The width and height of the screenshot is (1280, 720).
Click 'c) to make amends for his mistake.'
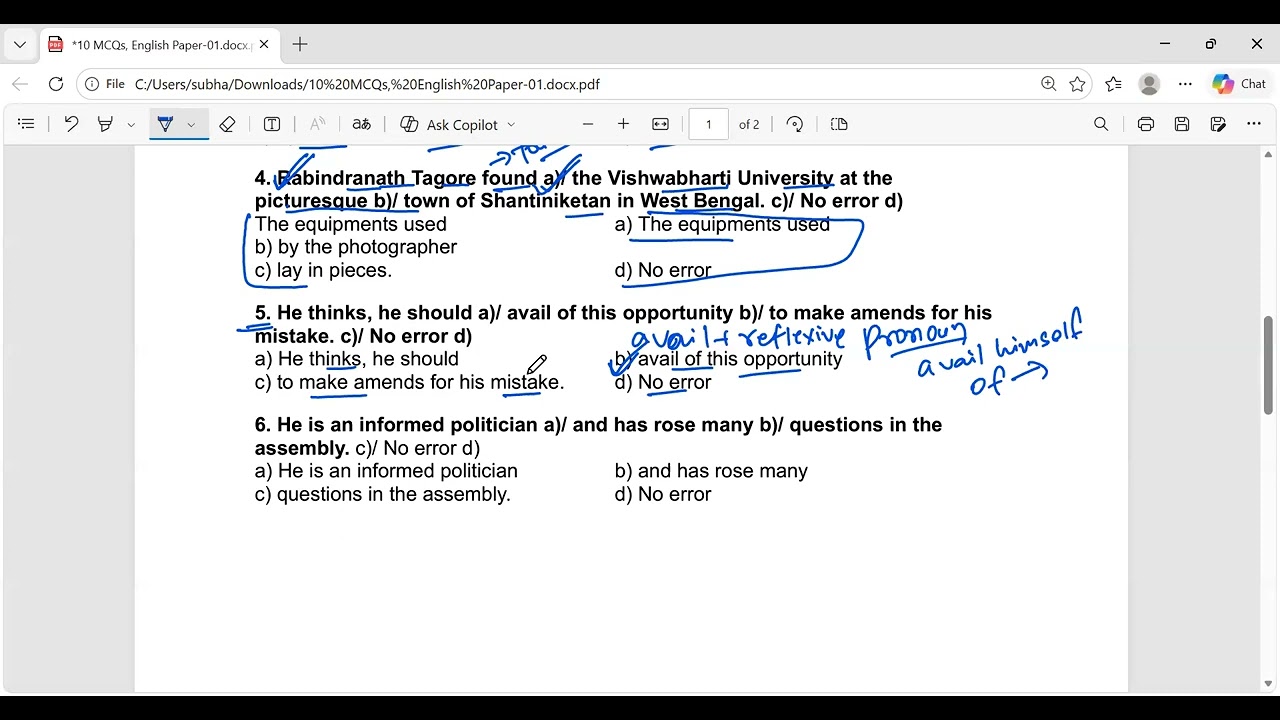click(x=410, y=382)
